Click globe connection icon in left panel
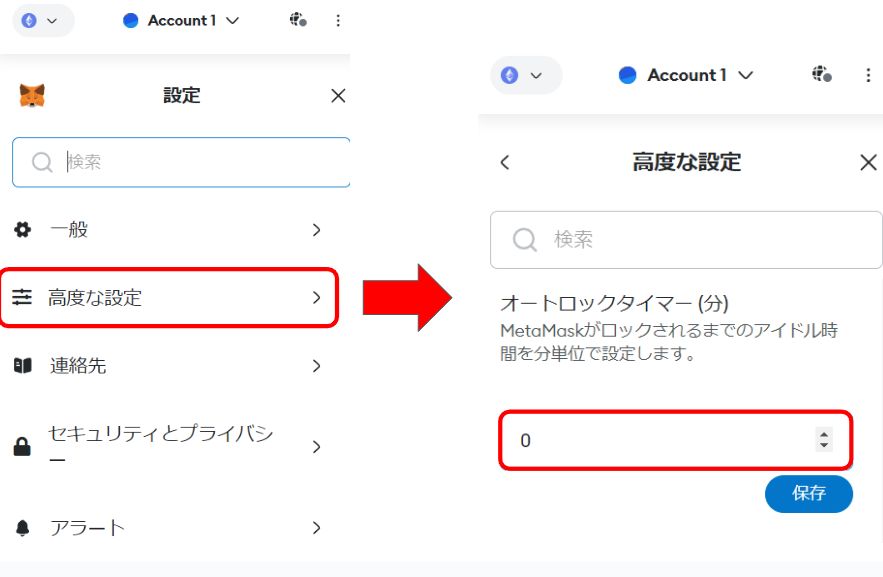883x577 pixels. [298, 20]
